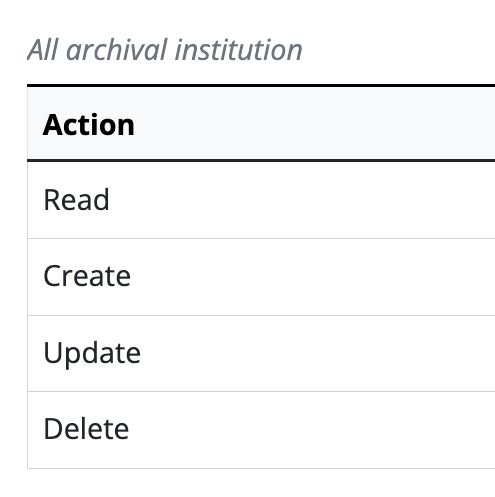Select the Action column header
Viewport: 495px width, 497px height.
click(89, 125)
